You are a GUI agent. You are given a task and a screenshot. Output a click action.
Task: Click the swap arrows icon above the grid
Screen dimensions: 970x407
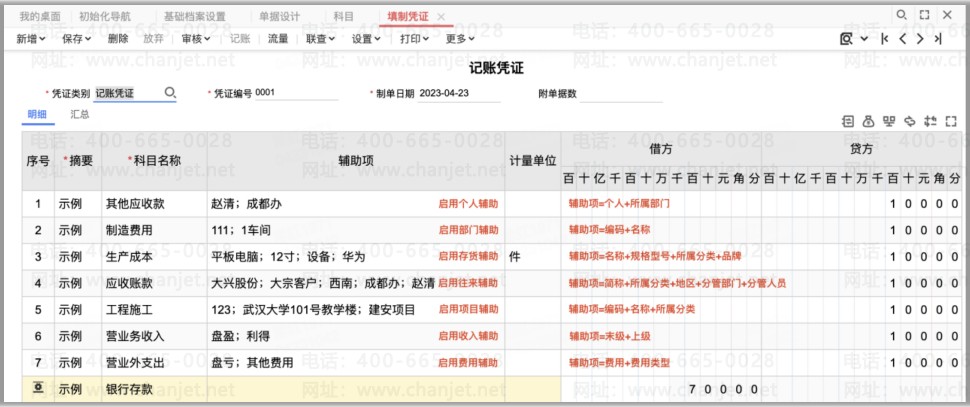930,121
